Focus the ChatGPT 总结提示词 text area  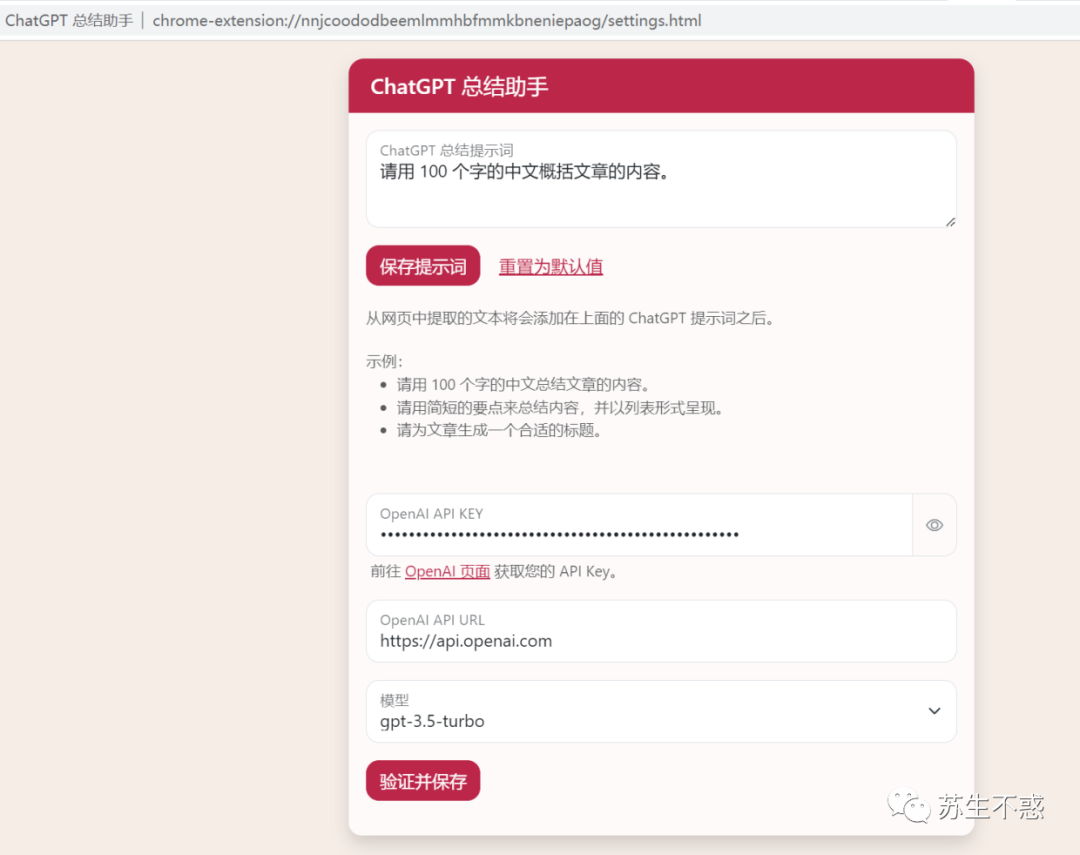pyautogui.click(x=661, y=179)
